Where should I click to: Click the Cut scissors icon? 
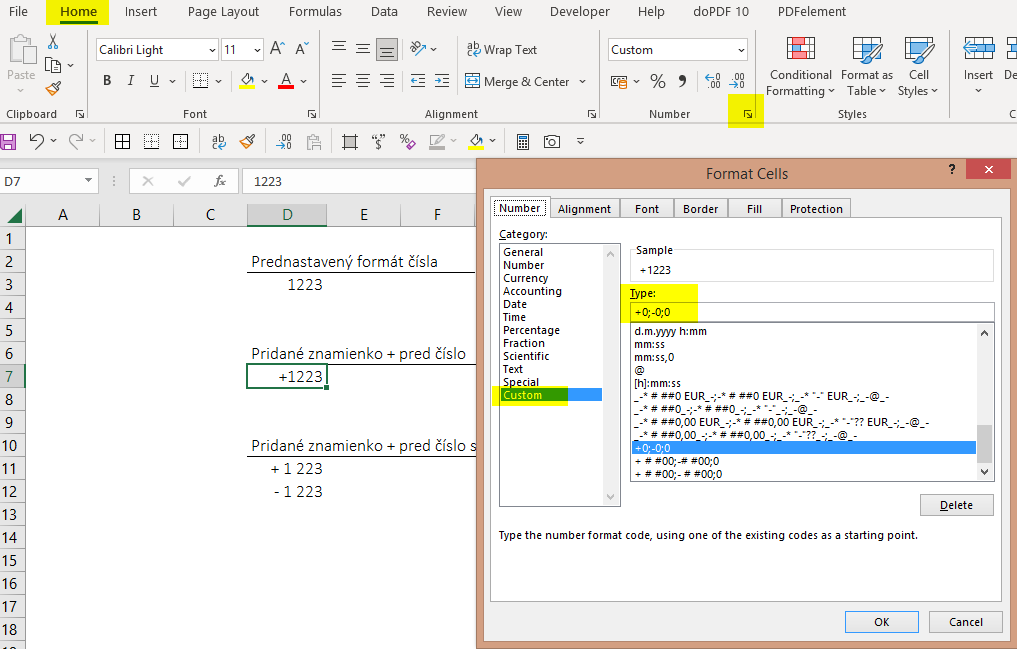click(53, 41)
